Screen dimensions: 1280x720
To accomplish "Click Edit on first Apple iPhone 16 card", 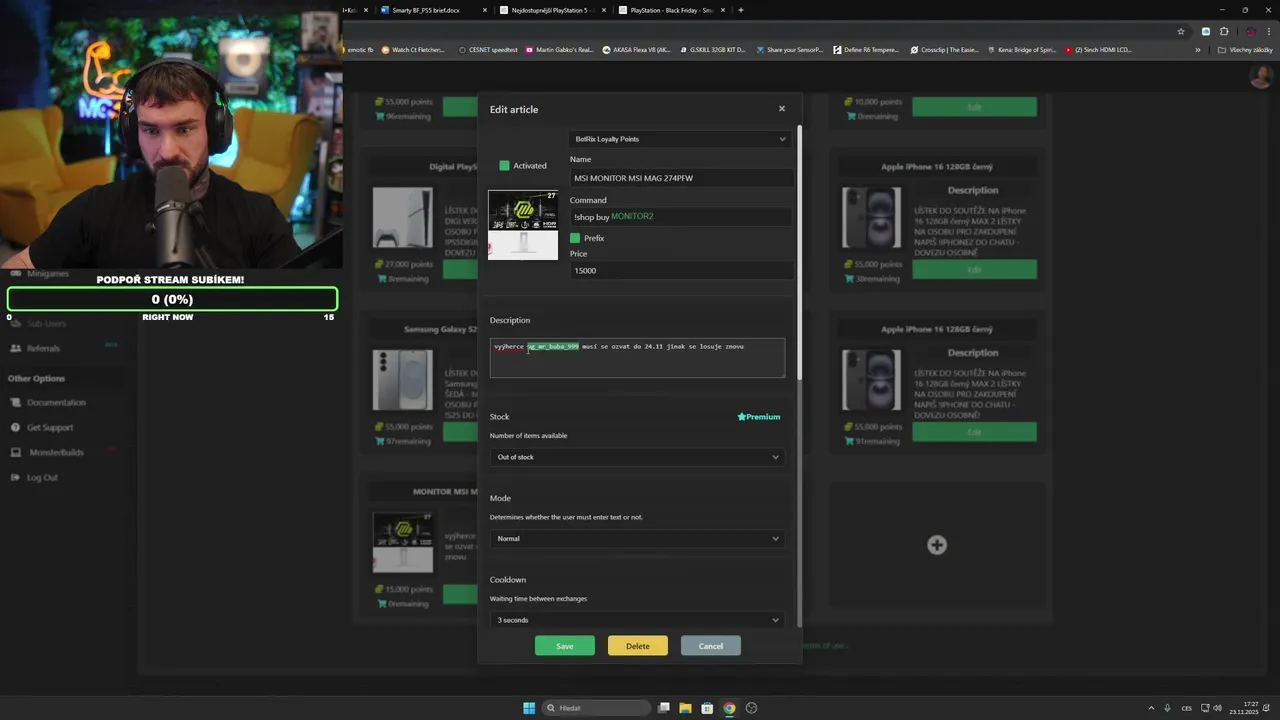I will [x=974, y=270].
